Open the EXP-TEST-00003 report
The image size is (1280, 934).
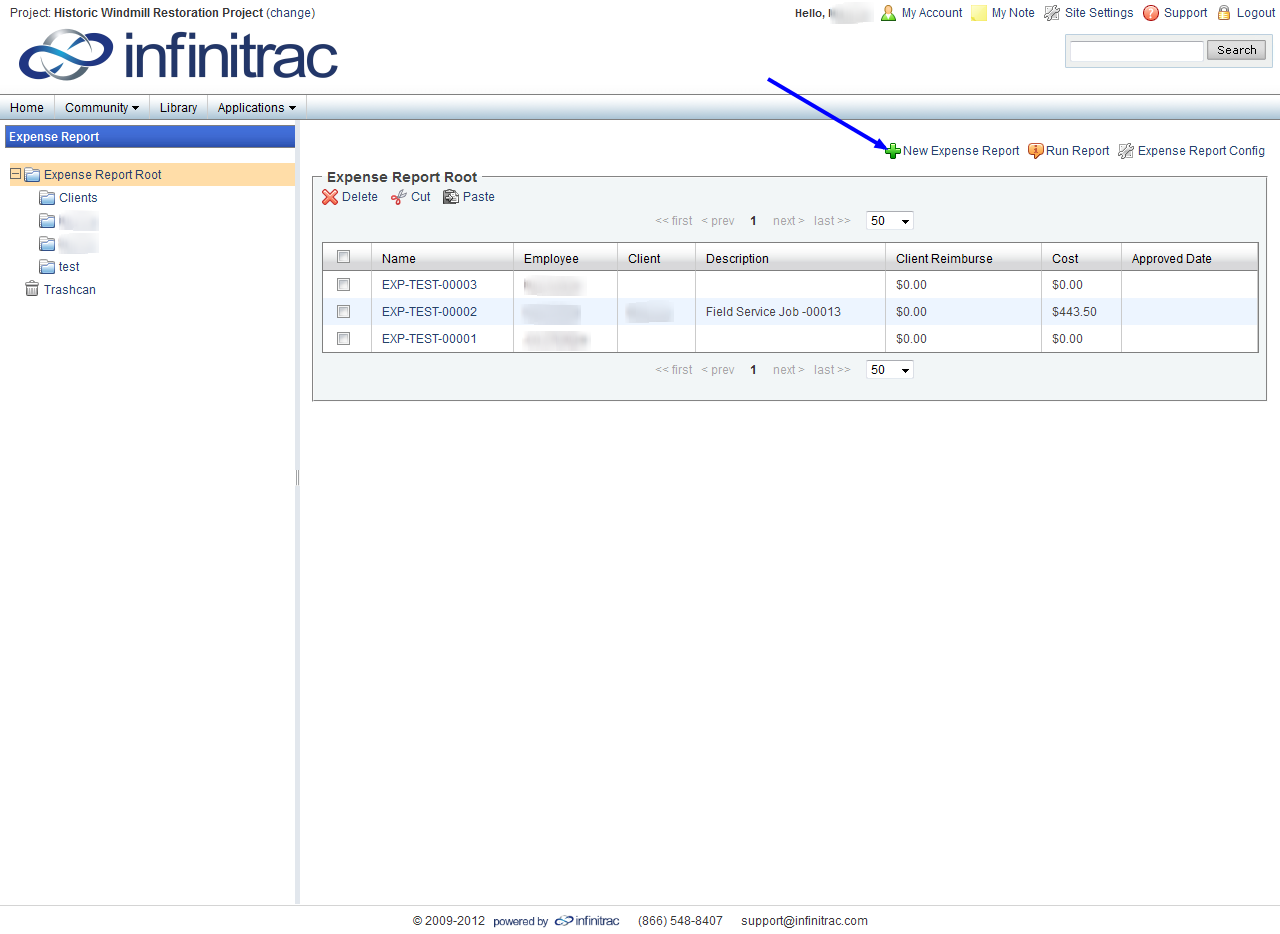tap(430, 285)
